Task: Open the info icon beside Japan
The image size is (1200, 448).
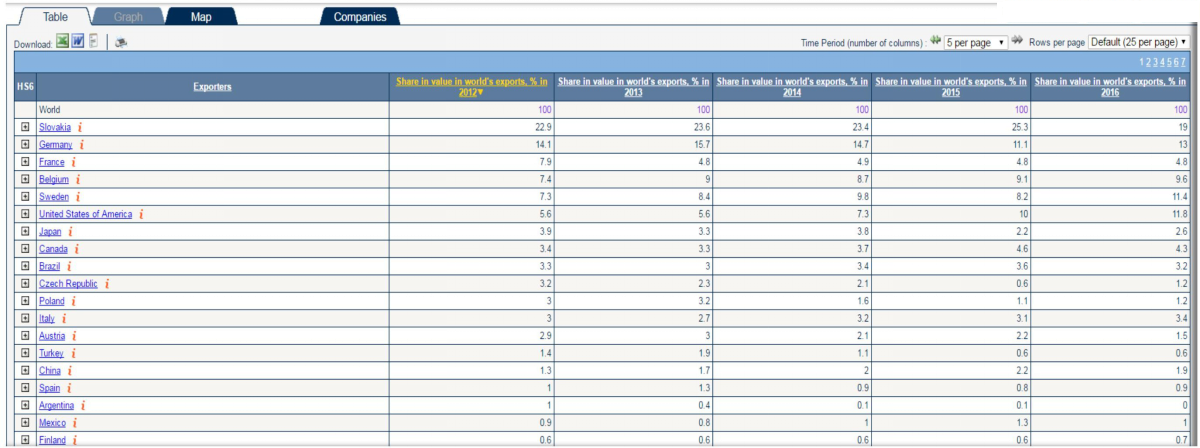Action: 70,231
